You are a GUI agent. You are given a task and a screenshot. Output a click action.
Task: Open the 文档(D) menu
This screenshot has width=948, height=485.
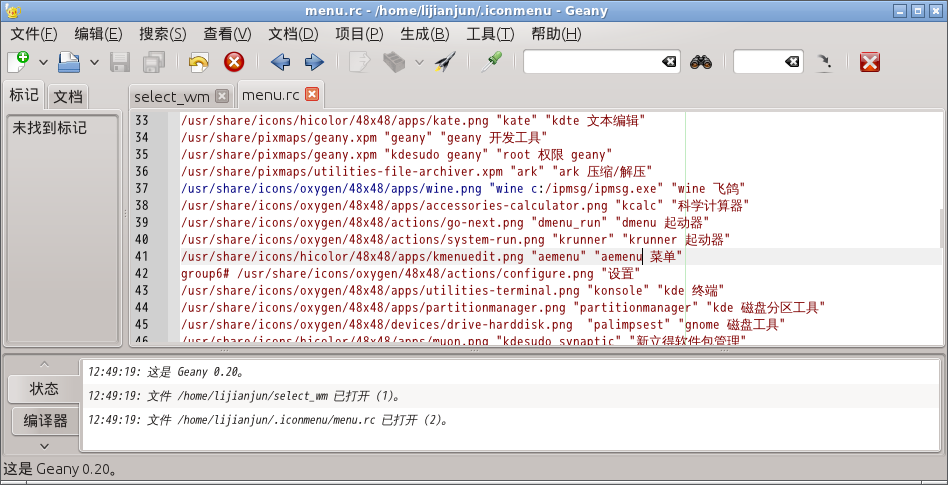(x=293, y=34)
